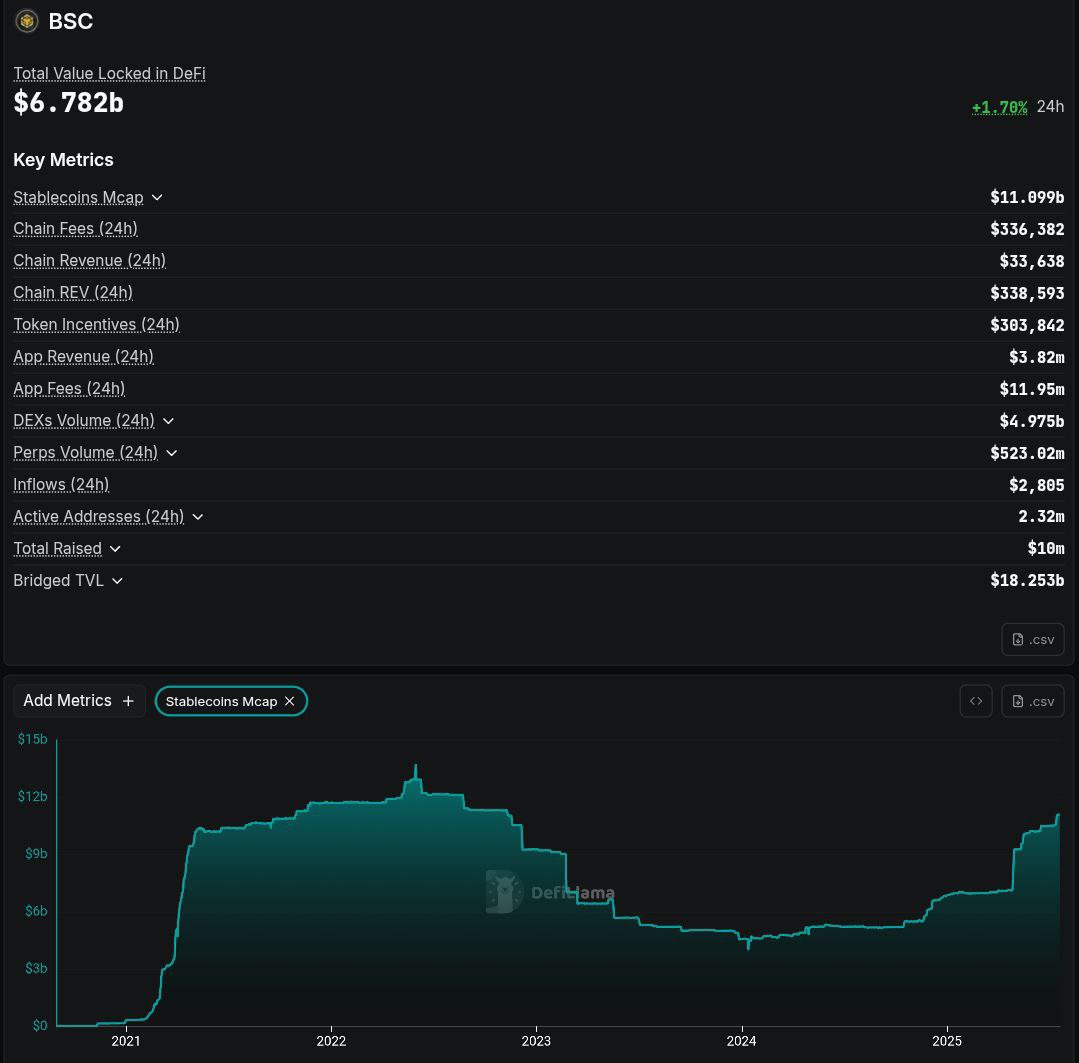Click the 2023 x-axis label

click(536, 1041)
